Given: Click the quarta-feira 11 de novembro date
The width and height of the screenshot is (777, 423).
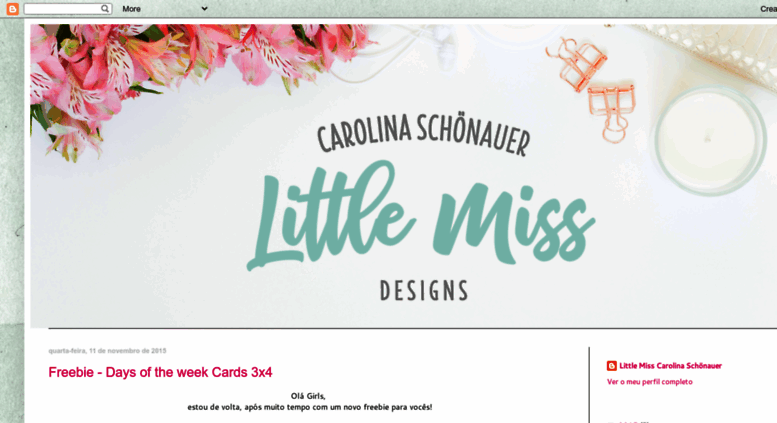Looking at the screenshot, I should [x=107, y=351].
